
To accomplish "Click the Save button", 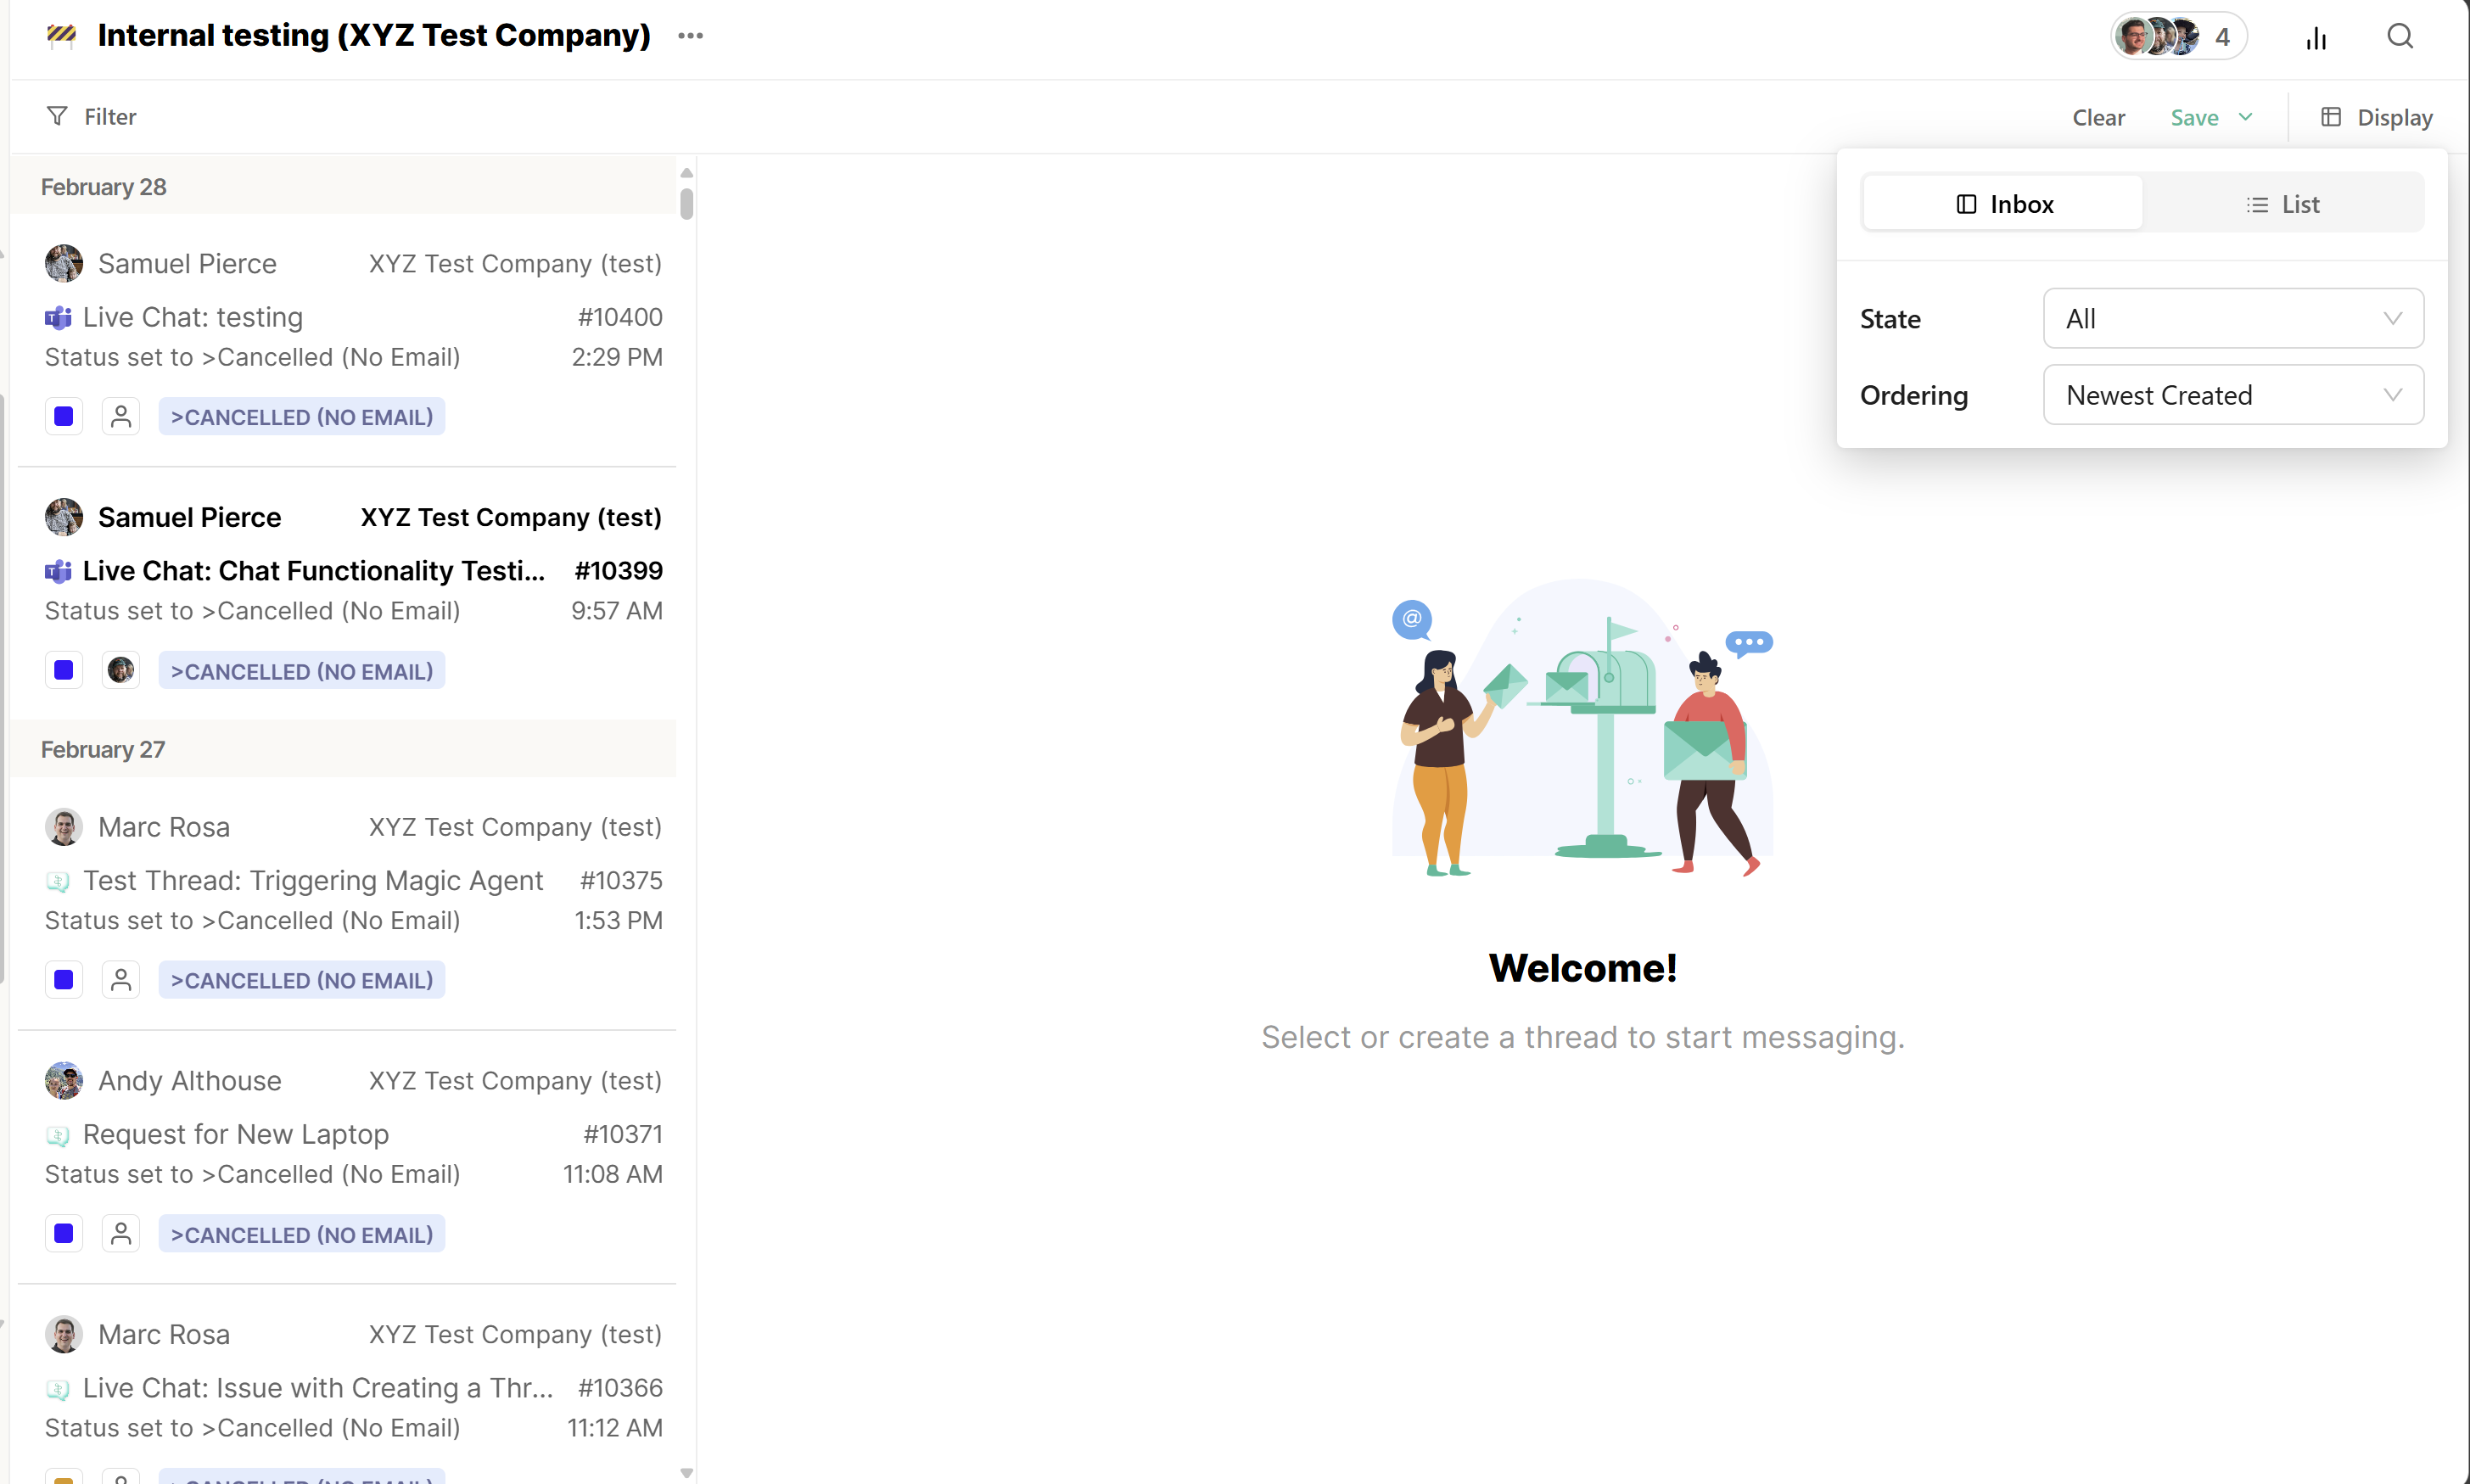I will tap(2194, 117).
